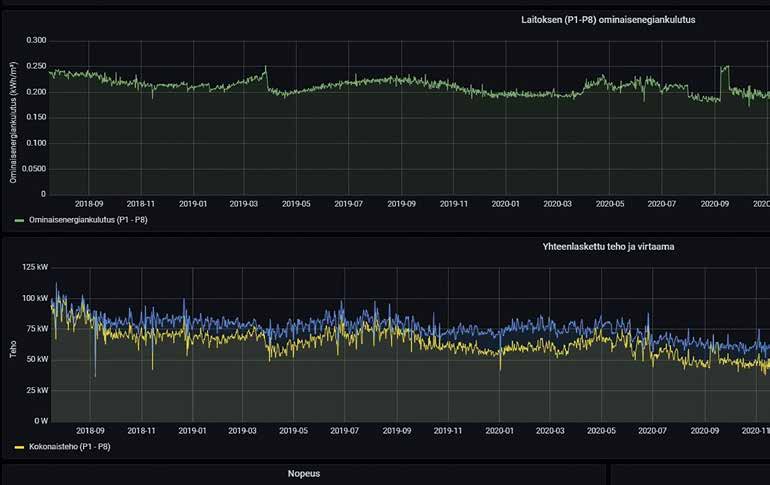The height and width of the screenshot is (485, 770).
Task: Toggle the Kokonaisteho (P1 - P8) legend series
Action: click(x=69, y=447)
